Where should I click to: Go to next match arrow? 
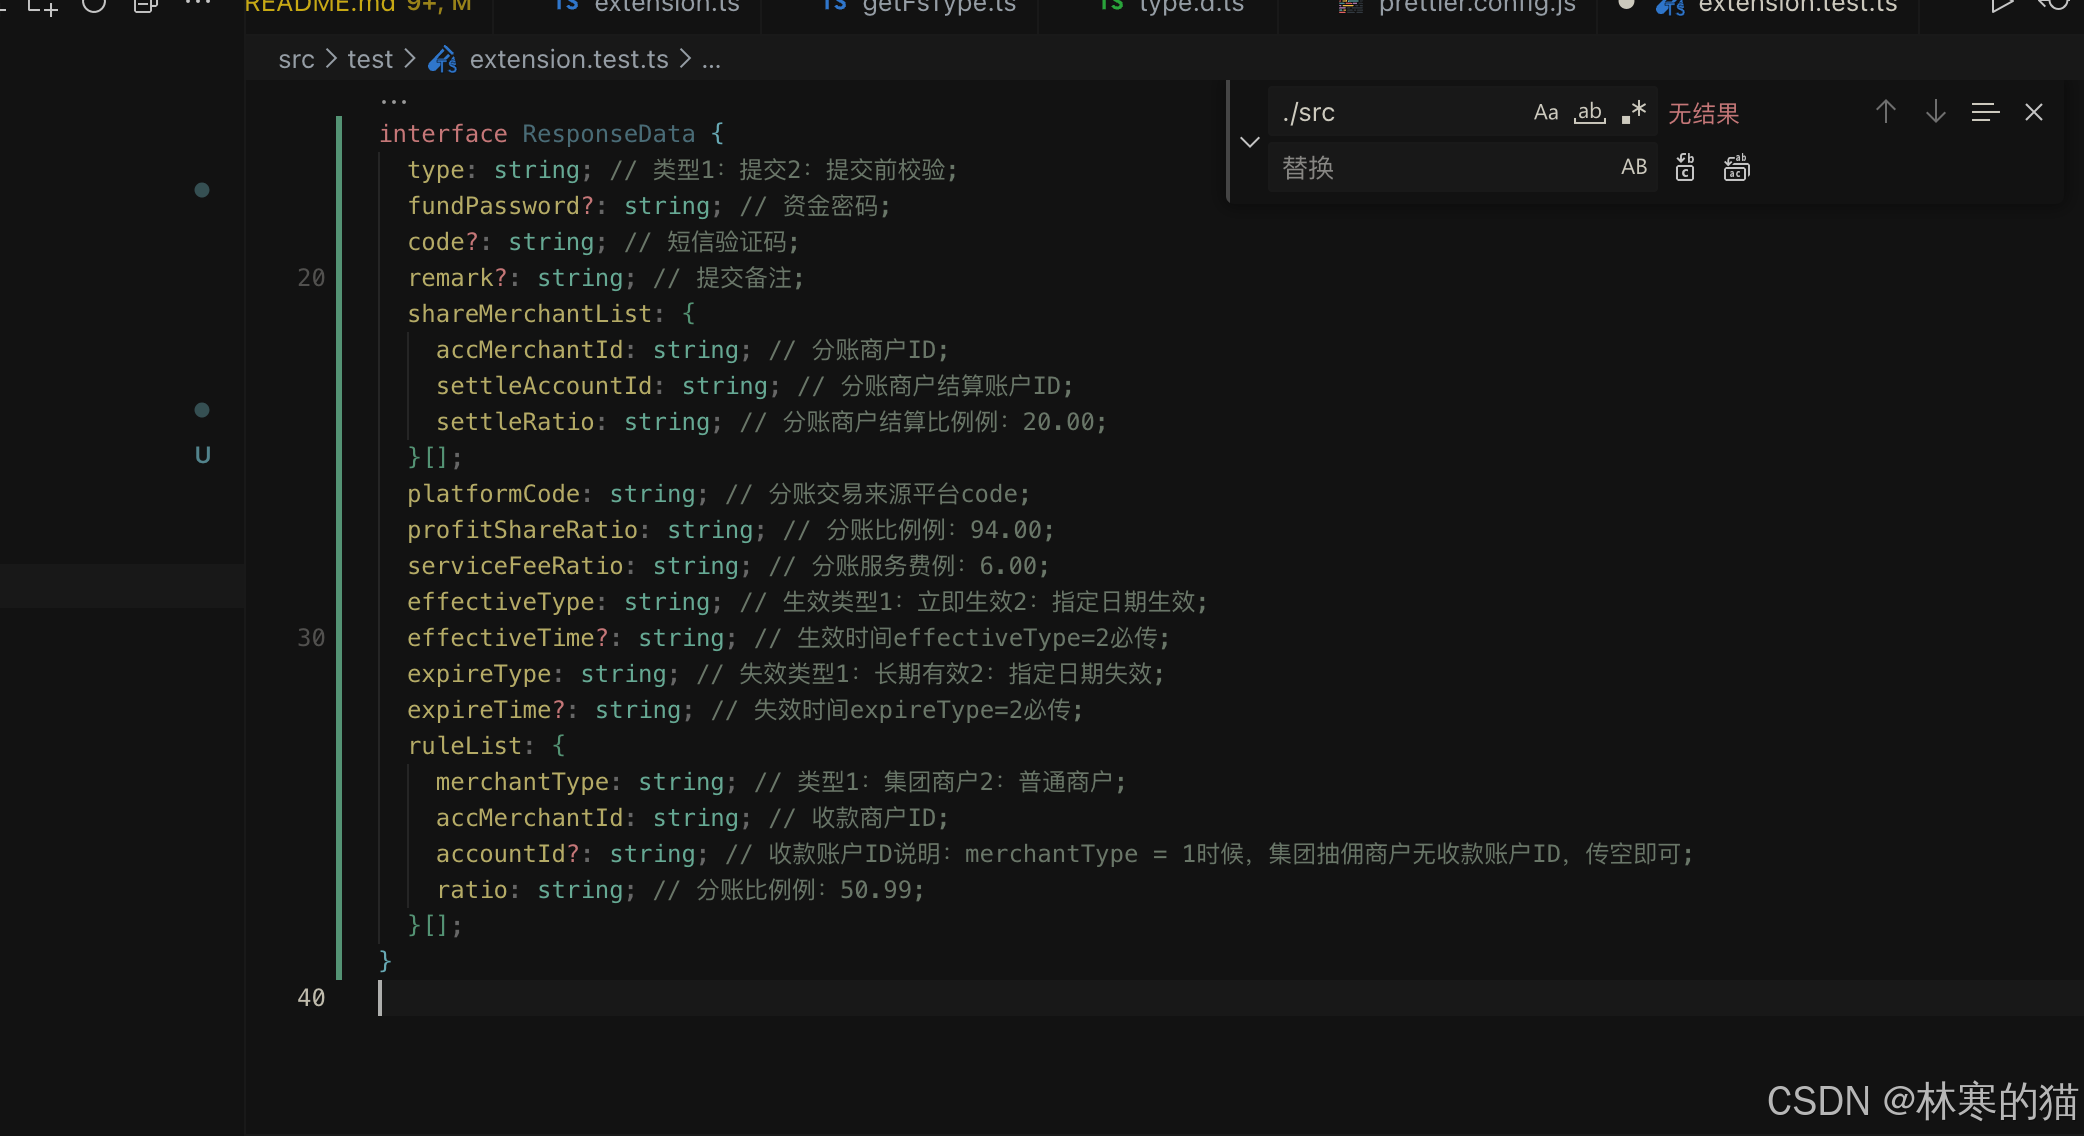click(x=1935, y=112)
